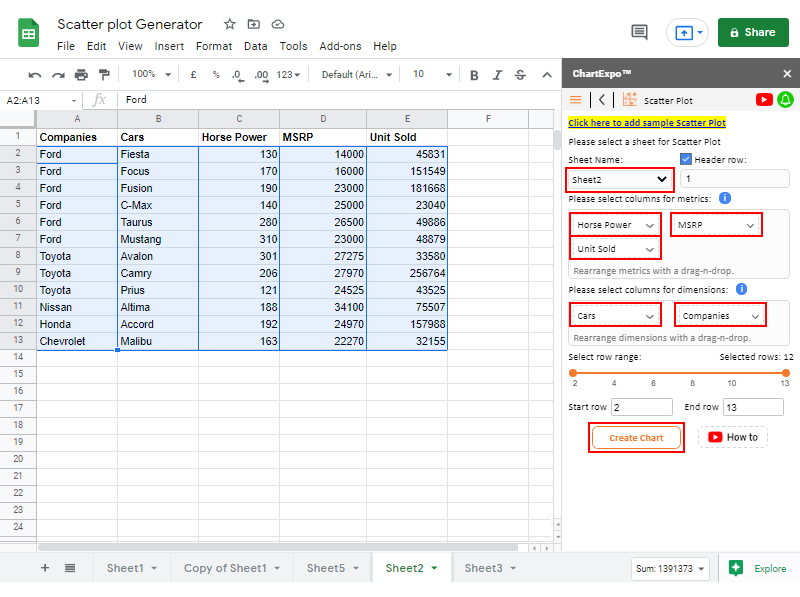Increase decimal places
This screenshot has width=800, height=597.
pos(262,75)
